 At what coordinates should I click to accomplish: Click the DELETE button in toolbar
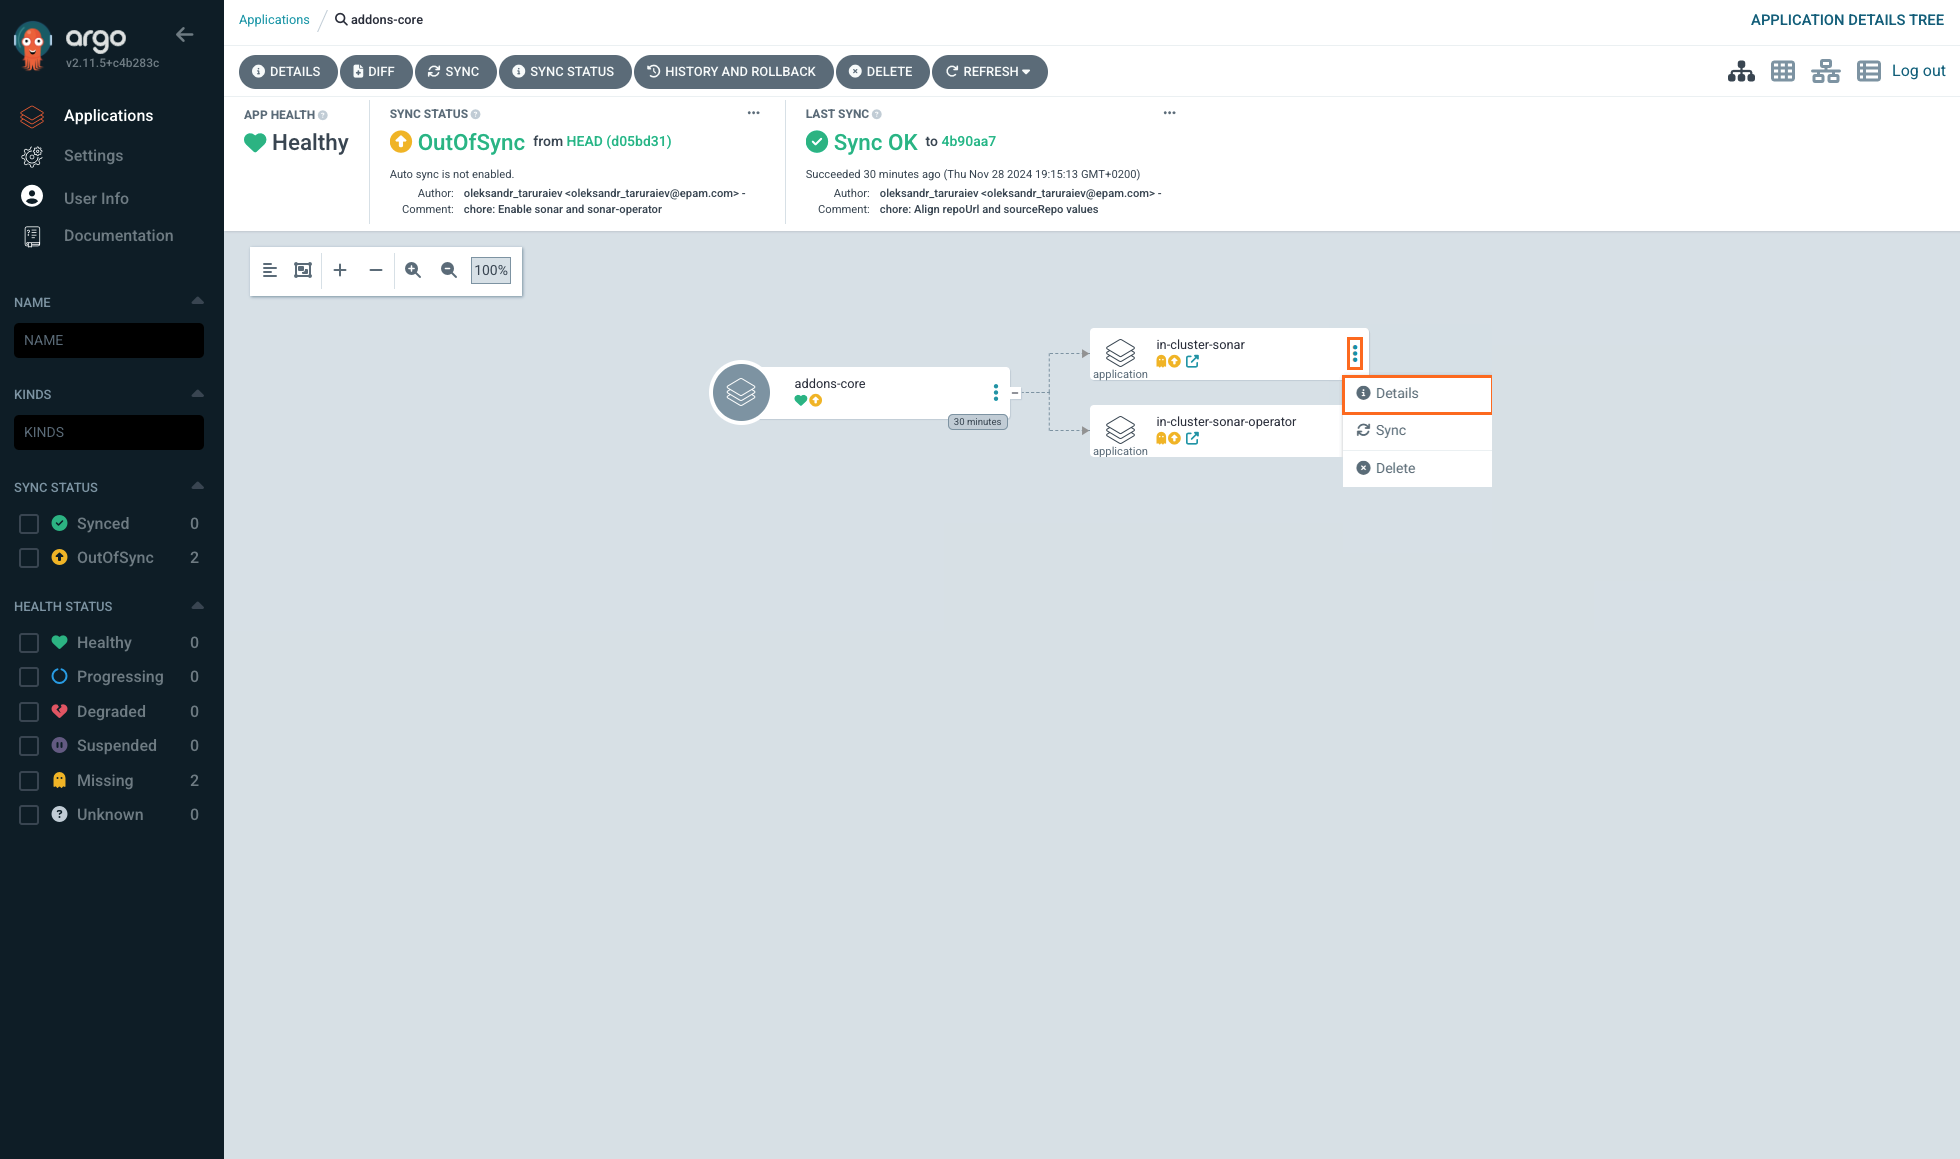pos(880,70)
